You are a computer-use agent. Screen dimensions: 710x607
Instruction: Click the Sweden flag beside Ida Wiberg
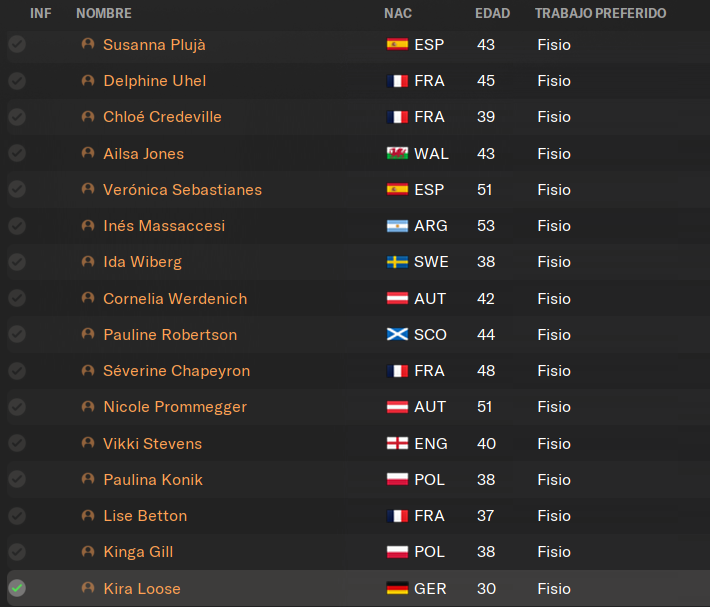coord(397,262)
